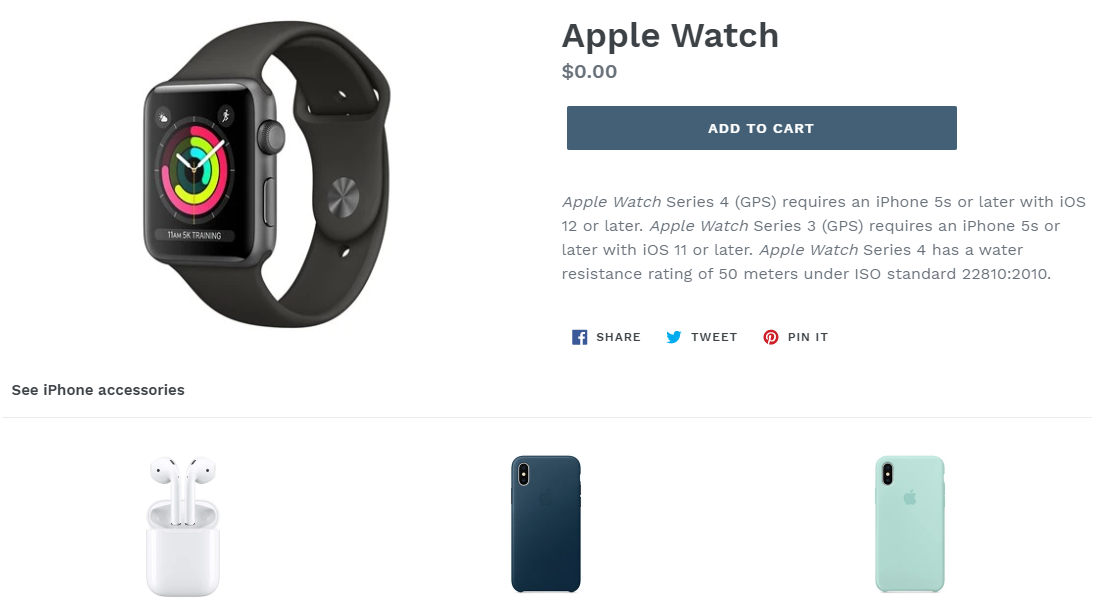Open the AirPods accessory thumbnail

[183, 526]
